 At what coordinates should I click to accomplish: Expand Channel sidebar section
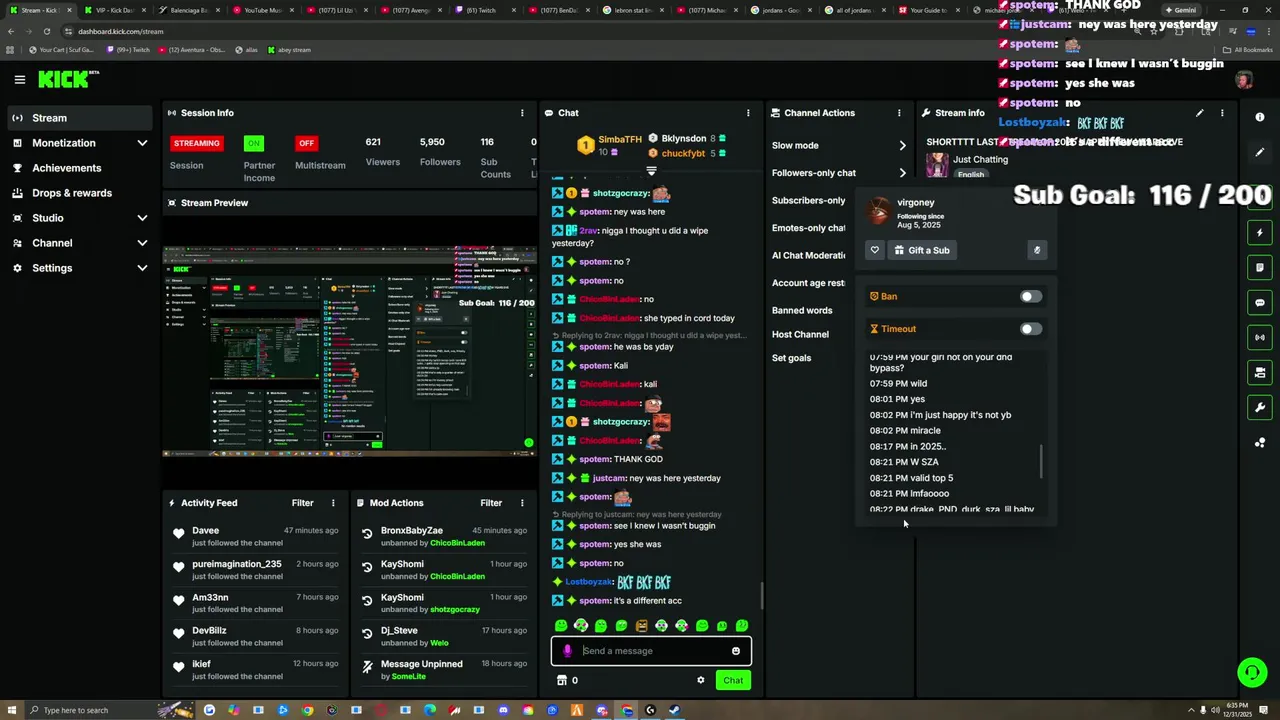(142, 243)
